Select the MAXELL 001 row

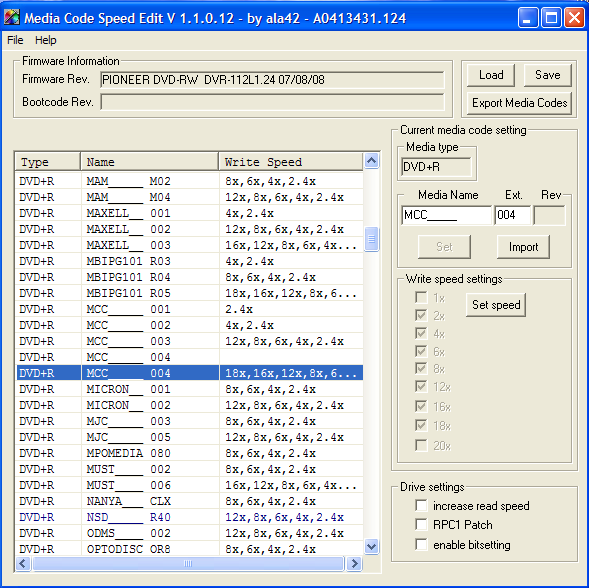click(190, 213)
